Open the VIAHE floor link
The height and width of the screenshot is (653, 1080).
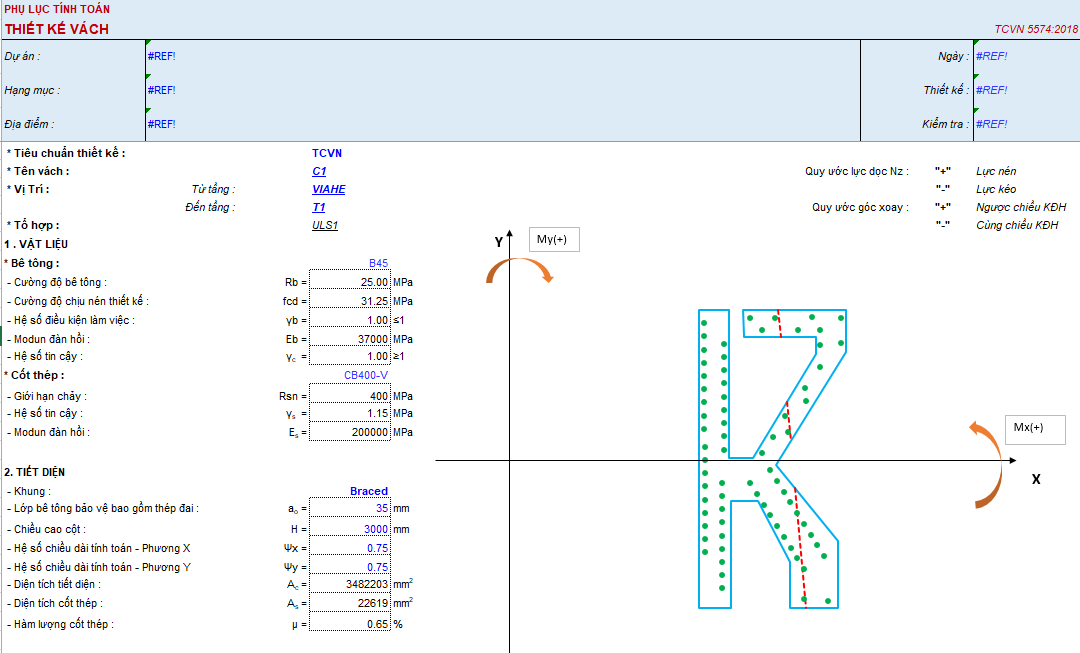tap(329, 189)
